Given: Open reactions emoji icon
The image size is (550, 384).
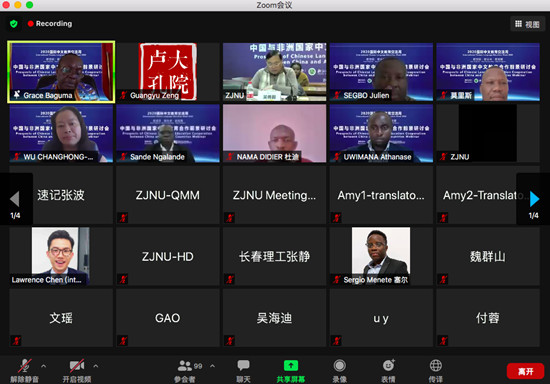Looking at the screenshot, I should click(x=388, y=365).
